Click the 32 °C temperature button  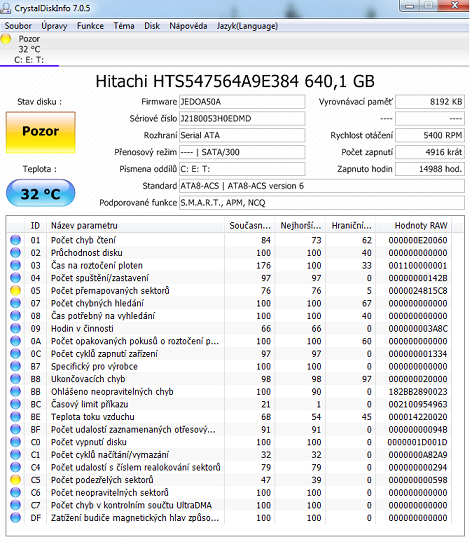[x=40, y=193]
